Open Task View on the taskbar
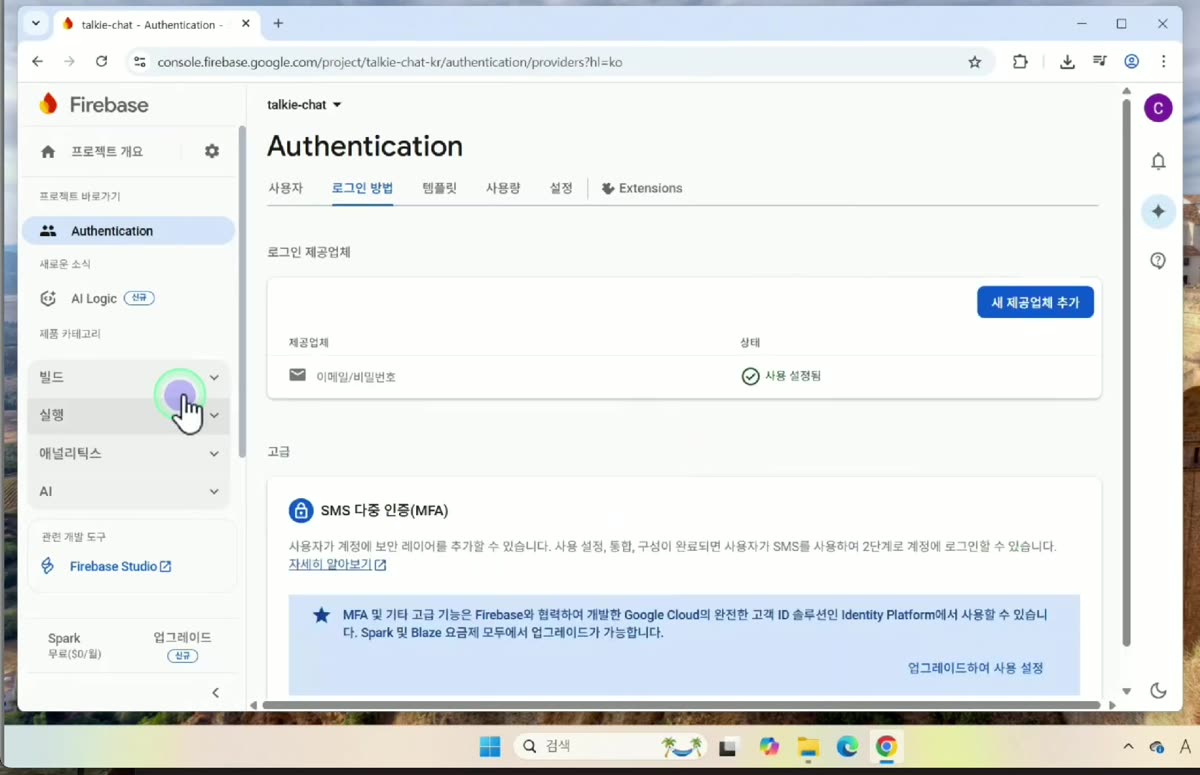The width and height of the screenshot is (1200, 775). pyautogui.click(x=728, y=747)
